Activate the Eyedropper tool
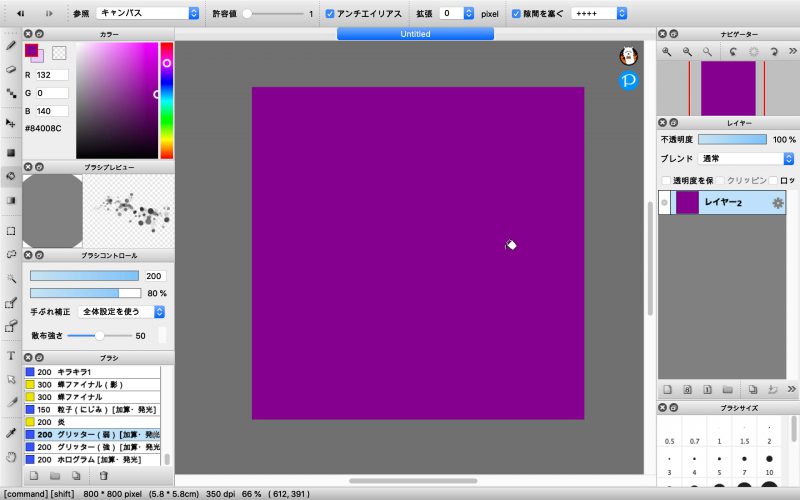Image resolution: width=800 pixels, height=500 pixels. 10,433
